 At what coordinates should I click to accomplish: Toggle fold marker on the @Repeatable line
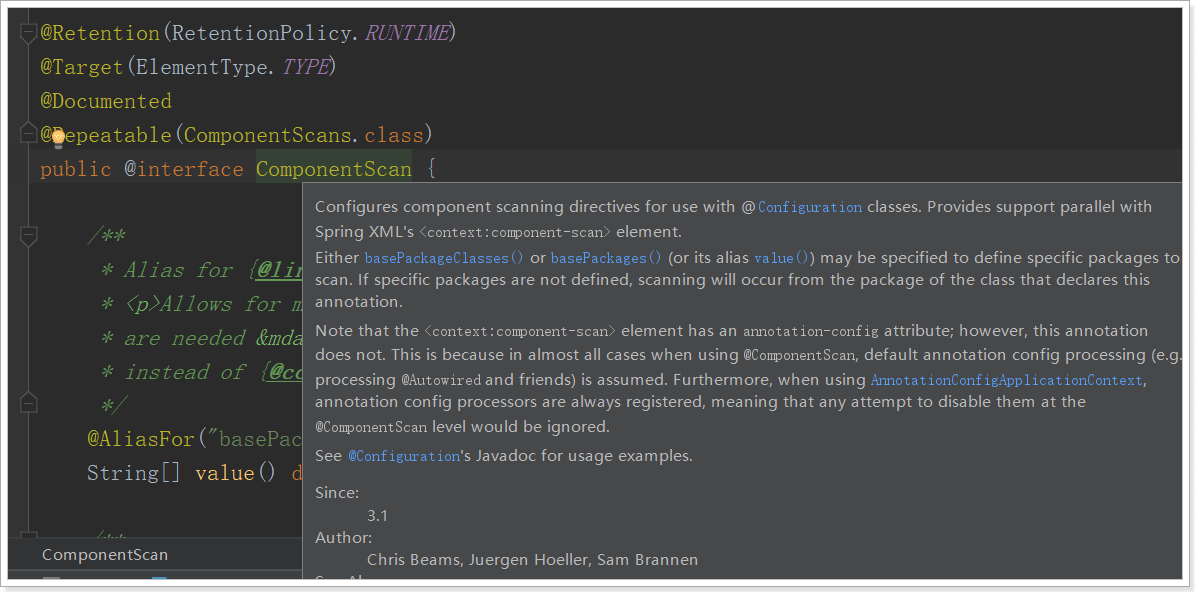(28, 131)
